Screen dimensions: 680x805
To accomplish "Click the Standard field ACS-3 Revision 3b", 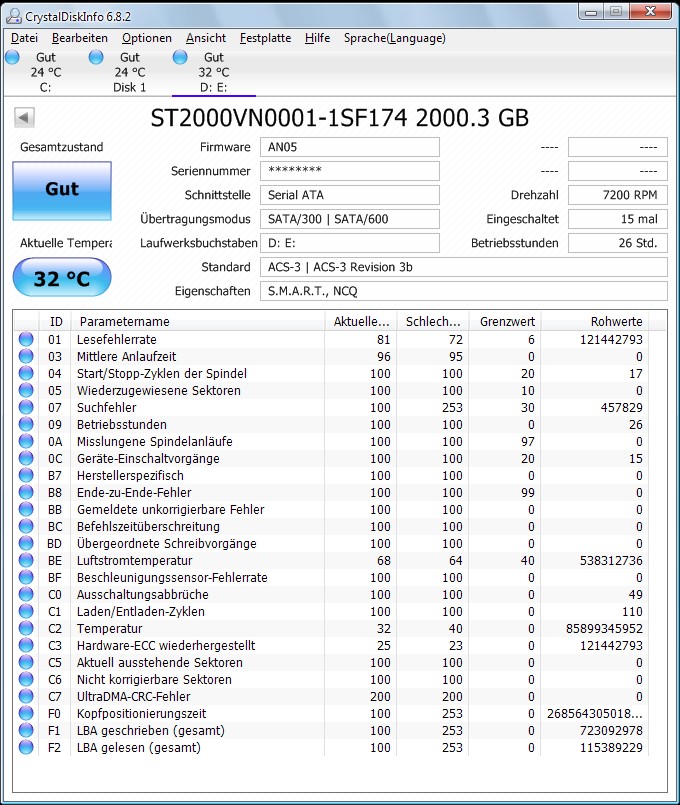I will [x=463, y=267].
